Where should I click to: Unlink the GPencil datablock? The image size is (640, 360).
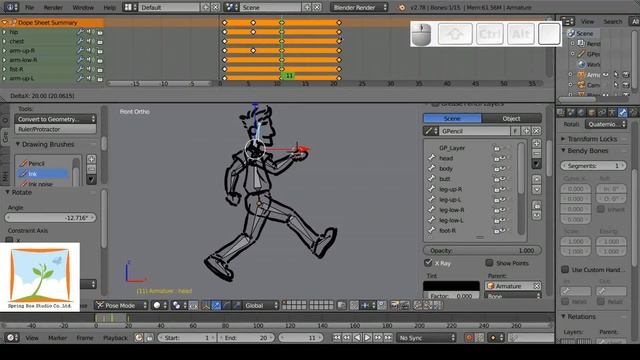(x=536, y=131)
